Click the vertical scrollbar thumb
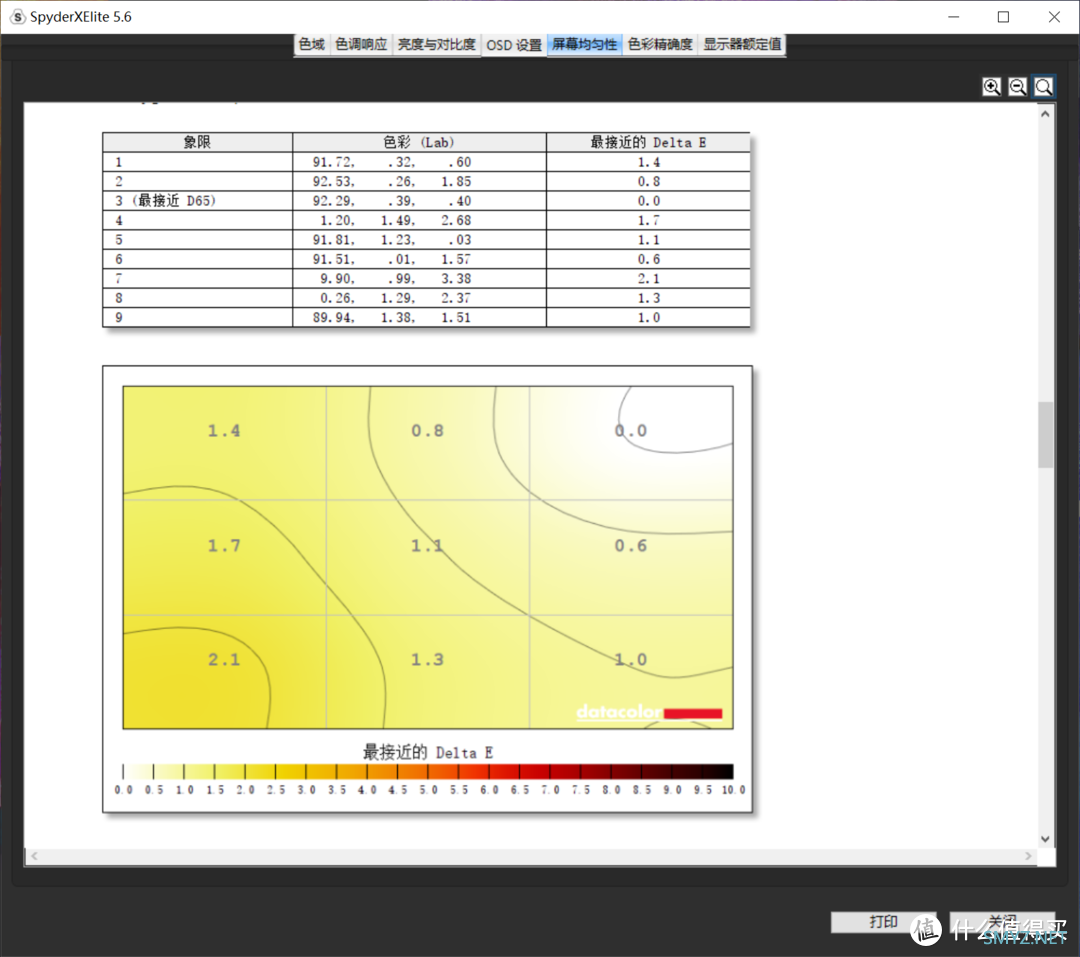Image resolution: width=1080 pixels, height=957 pixels. (1046, 435)
